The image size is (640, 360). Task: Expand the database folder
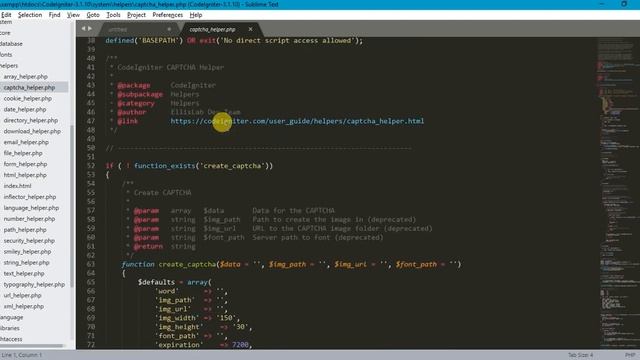(11, 44)
